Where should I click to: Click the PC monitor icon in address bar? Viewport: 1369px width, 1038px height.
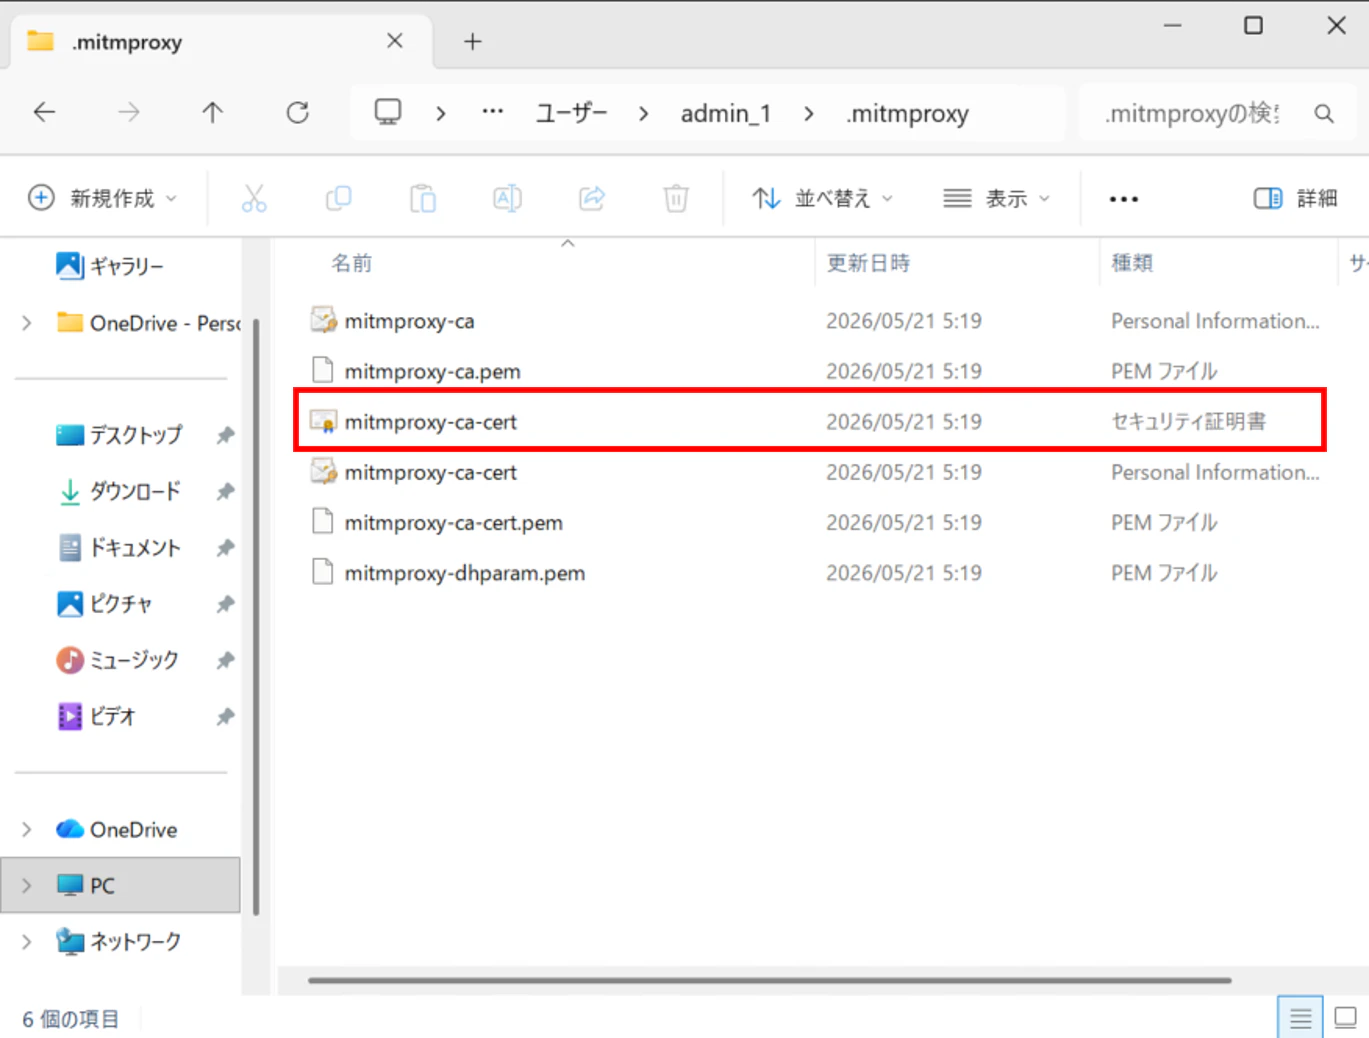(x=388, y=112)
